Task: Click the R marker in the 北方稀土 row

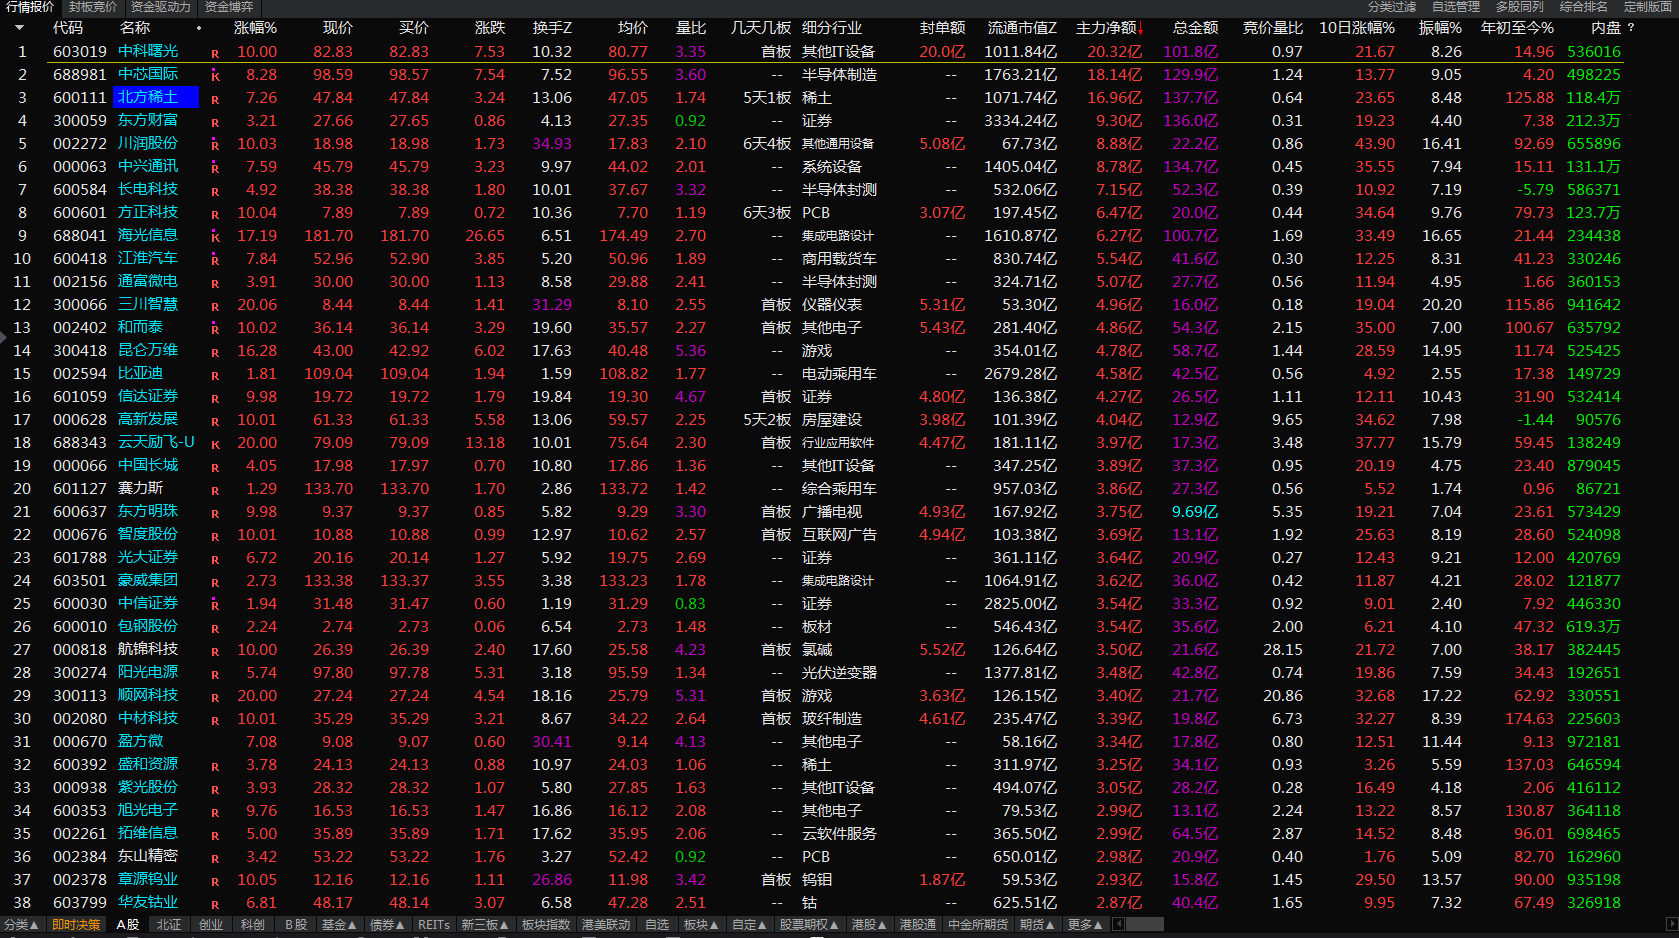Action: click(215, 99)
